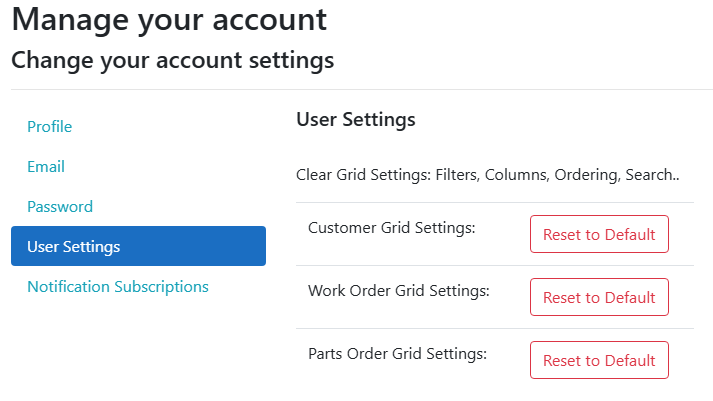
Task: Open the Profile section
Action: click(50, 127)
